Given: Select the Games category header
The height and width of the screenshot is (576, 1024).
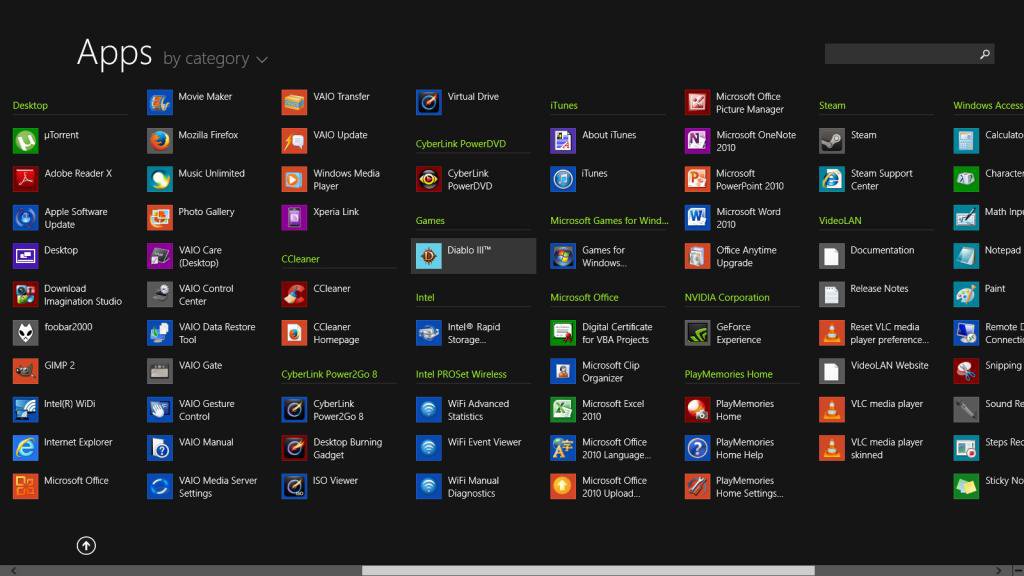Looking at the screenshot, I should tap(430, 221).
